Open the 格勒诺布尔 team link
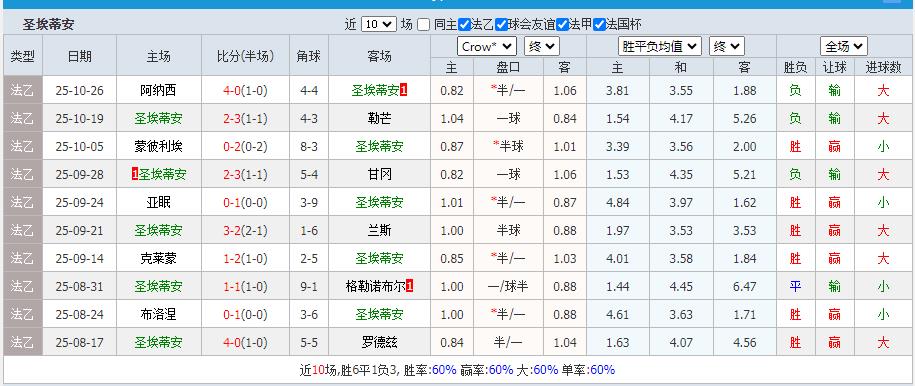Screen dimensions: 915x386 click(x=375, y=287)
